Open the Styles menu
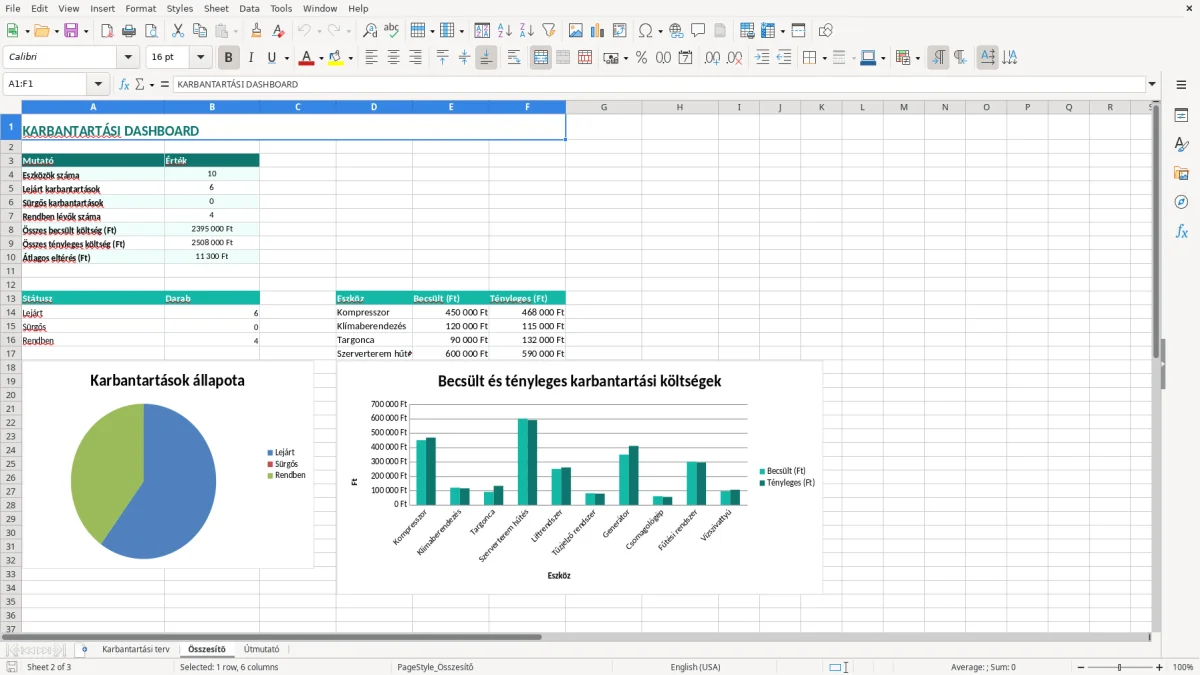The image size is (1200, 675). pos(180,8)
